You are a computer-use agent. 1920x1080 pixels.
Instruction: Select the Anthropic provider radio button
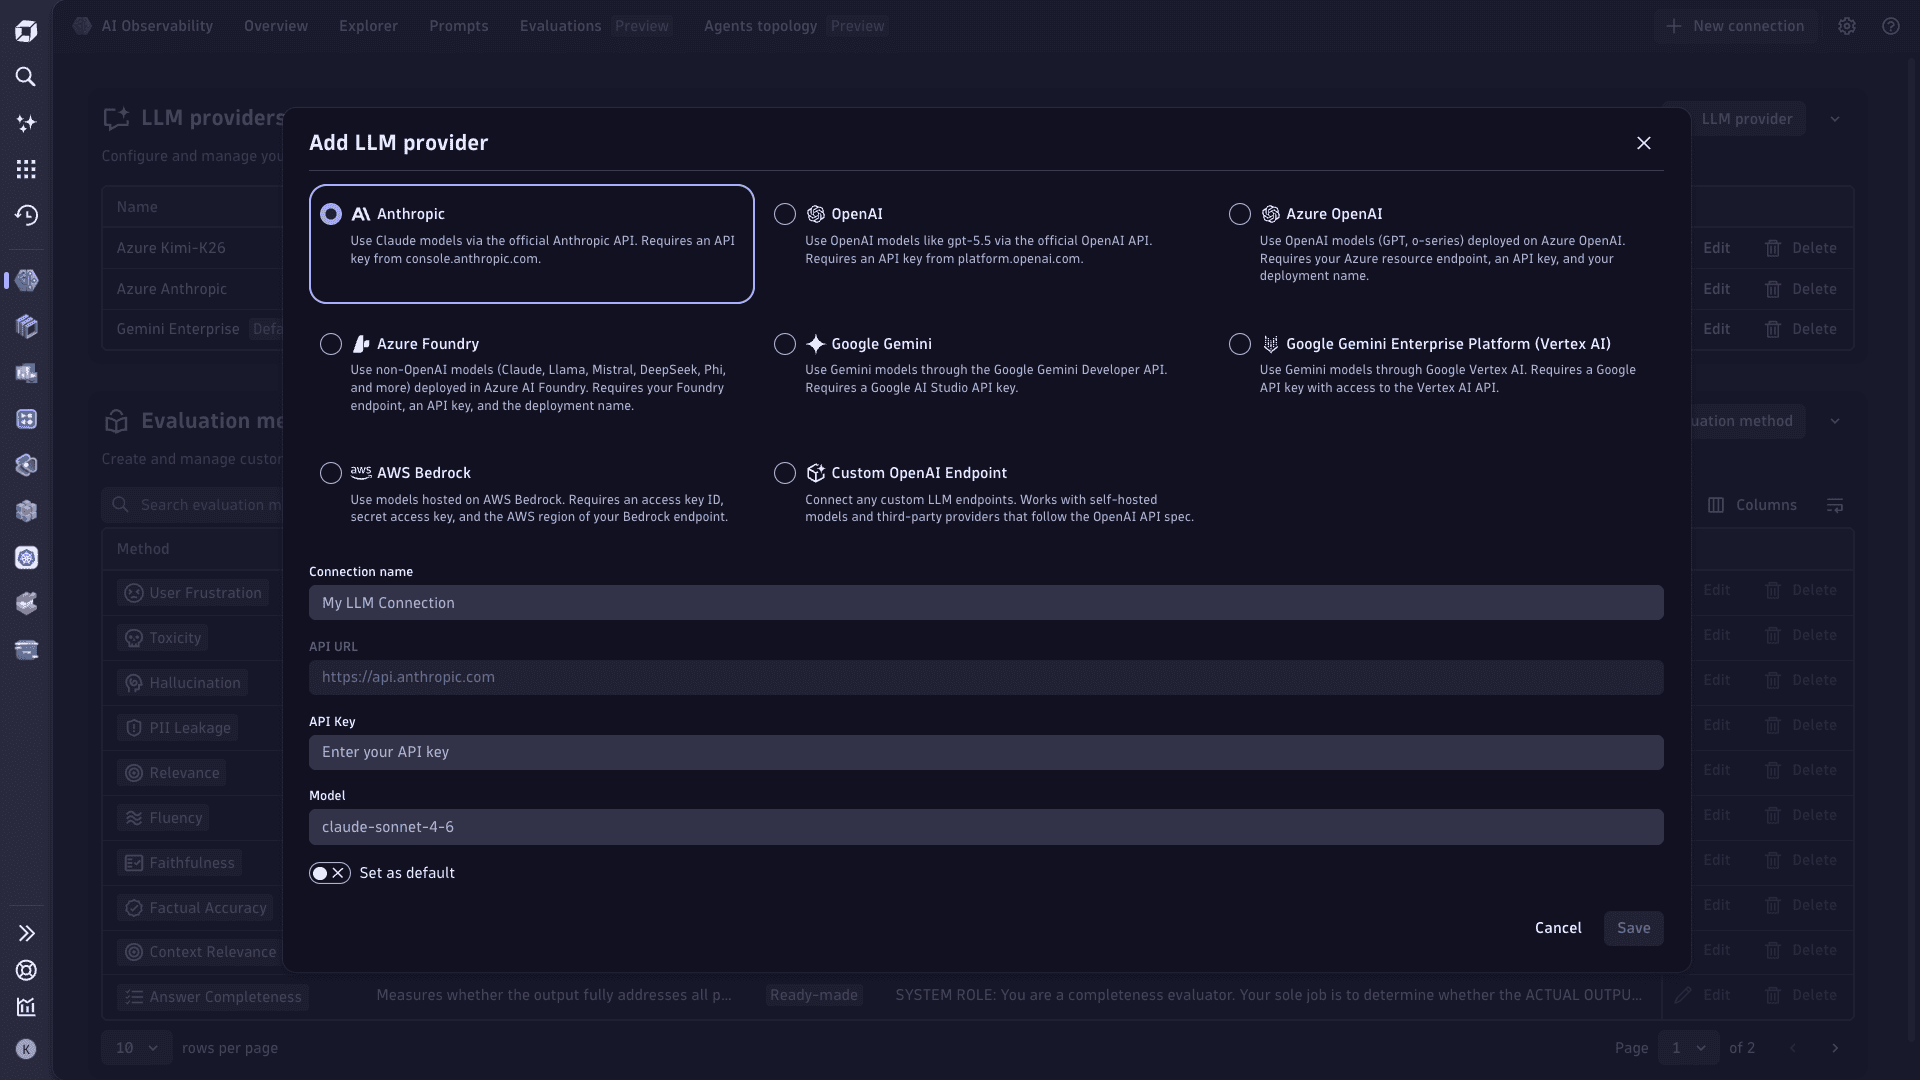[331, 214]
